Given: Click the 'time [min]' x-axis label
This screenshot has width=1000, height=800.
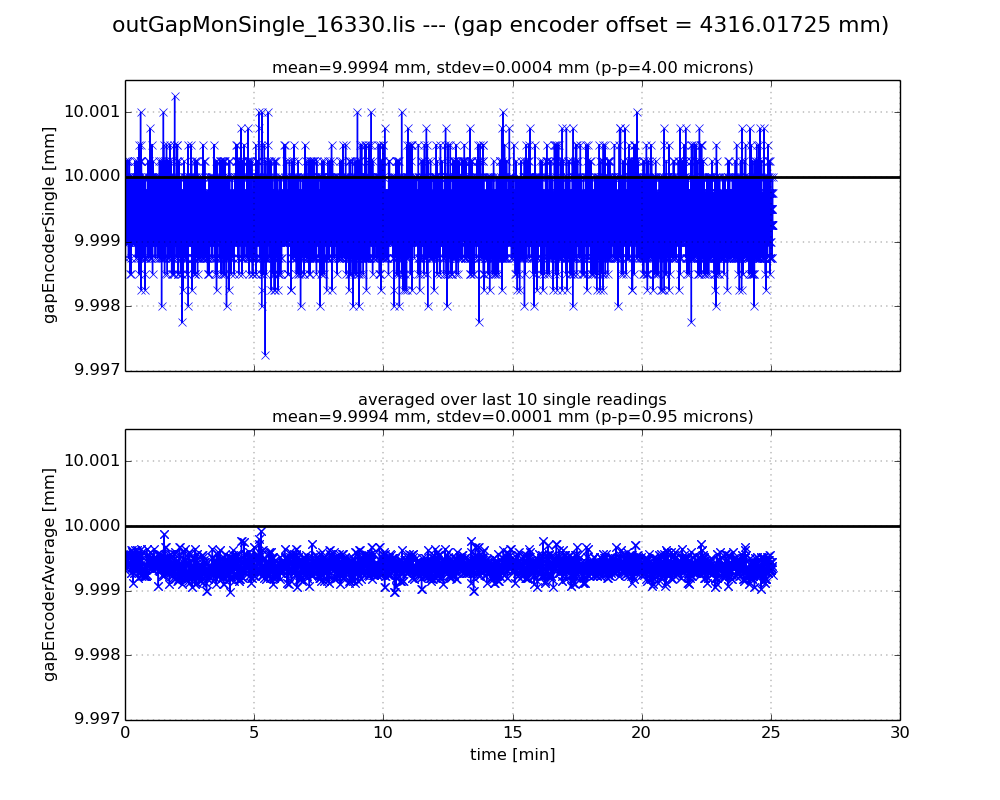Looking at the screenshot, I should tap(512, 755).
